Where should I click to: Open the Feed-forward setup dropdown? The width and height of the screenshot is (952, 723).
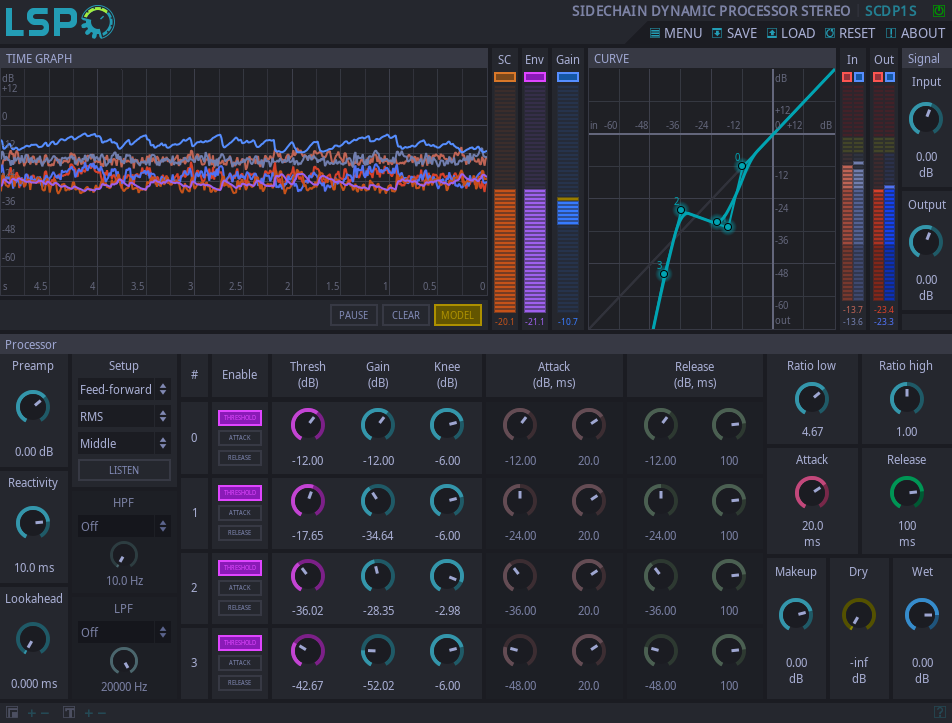(124, 390)
